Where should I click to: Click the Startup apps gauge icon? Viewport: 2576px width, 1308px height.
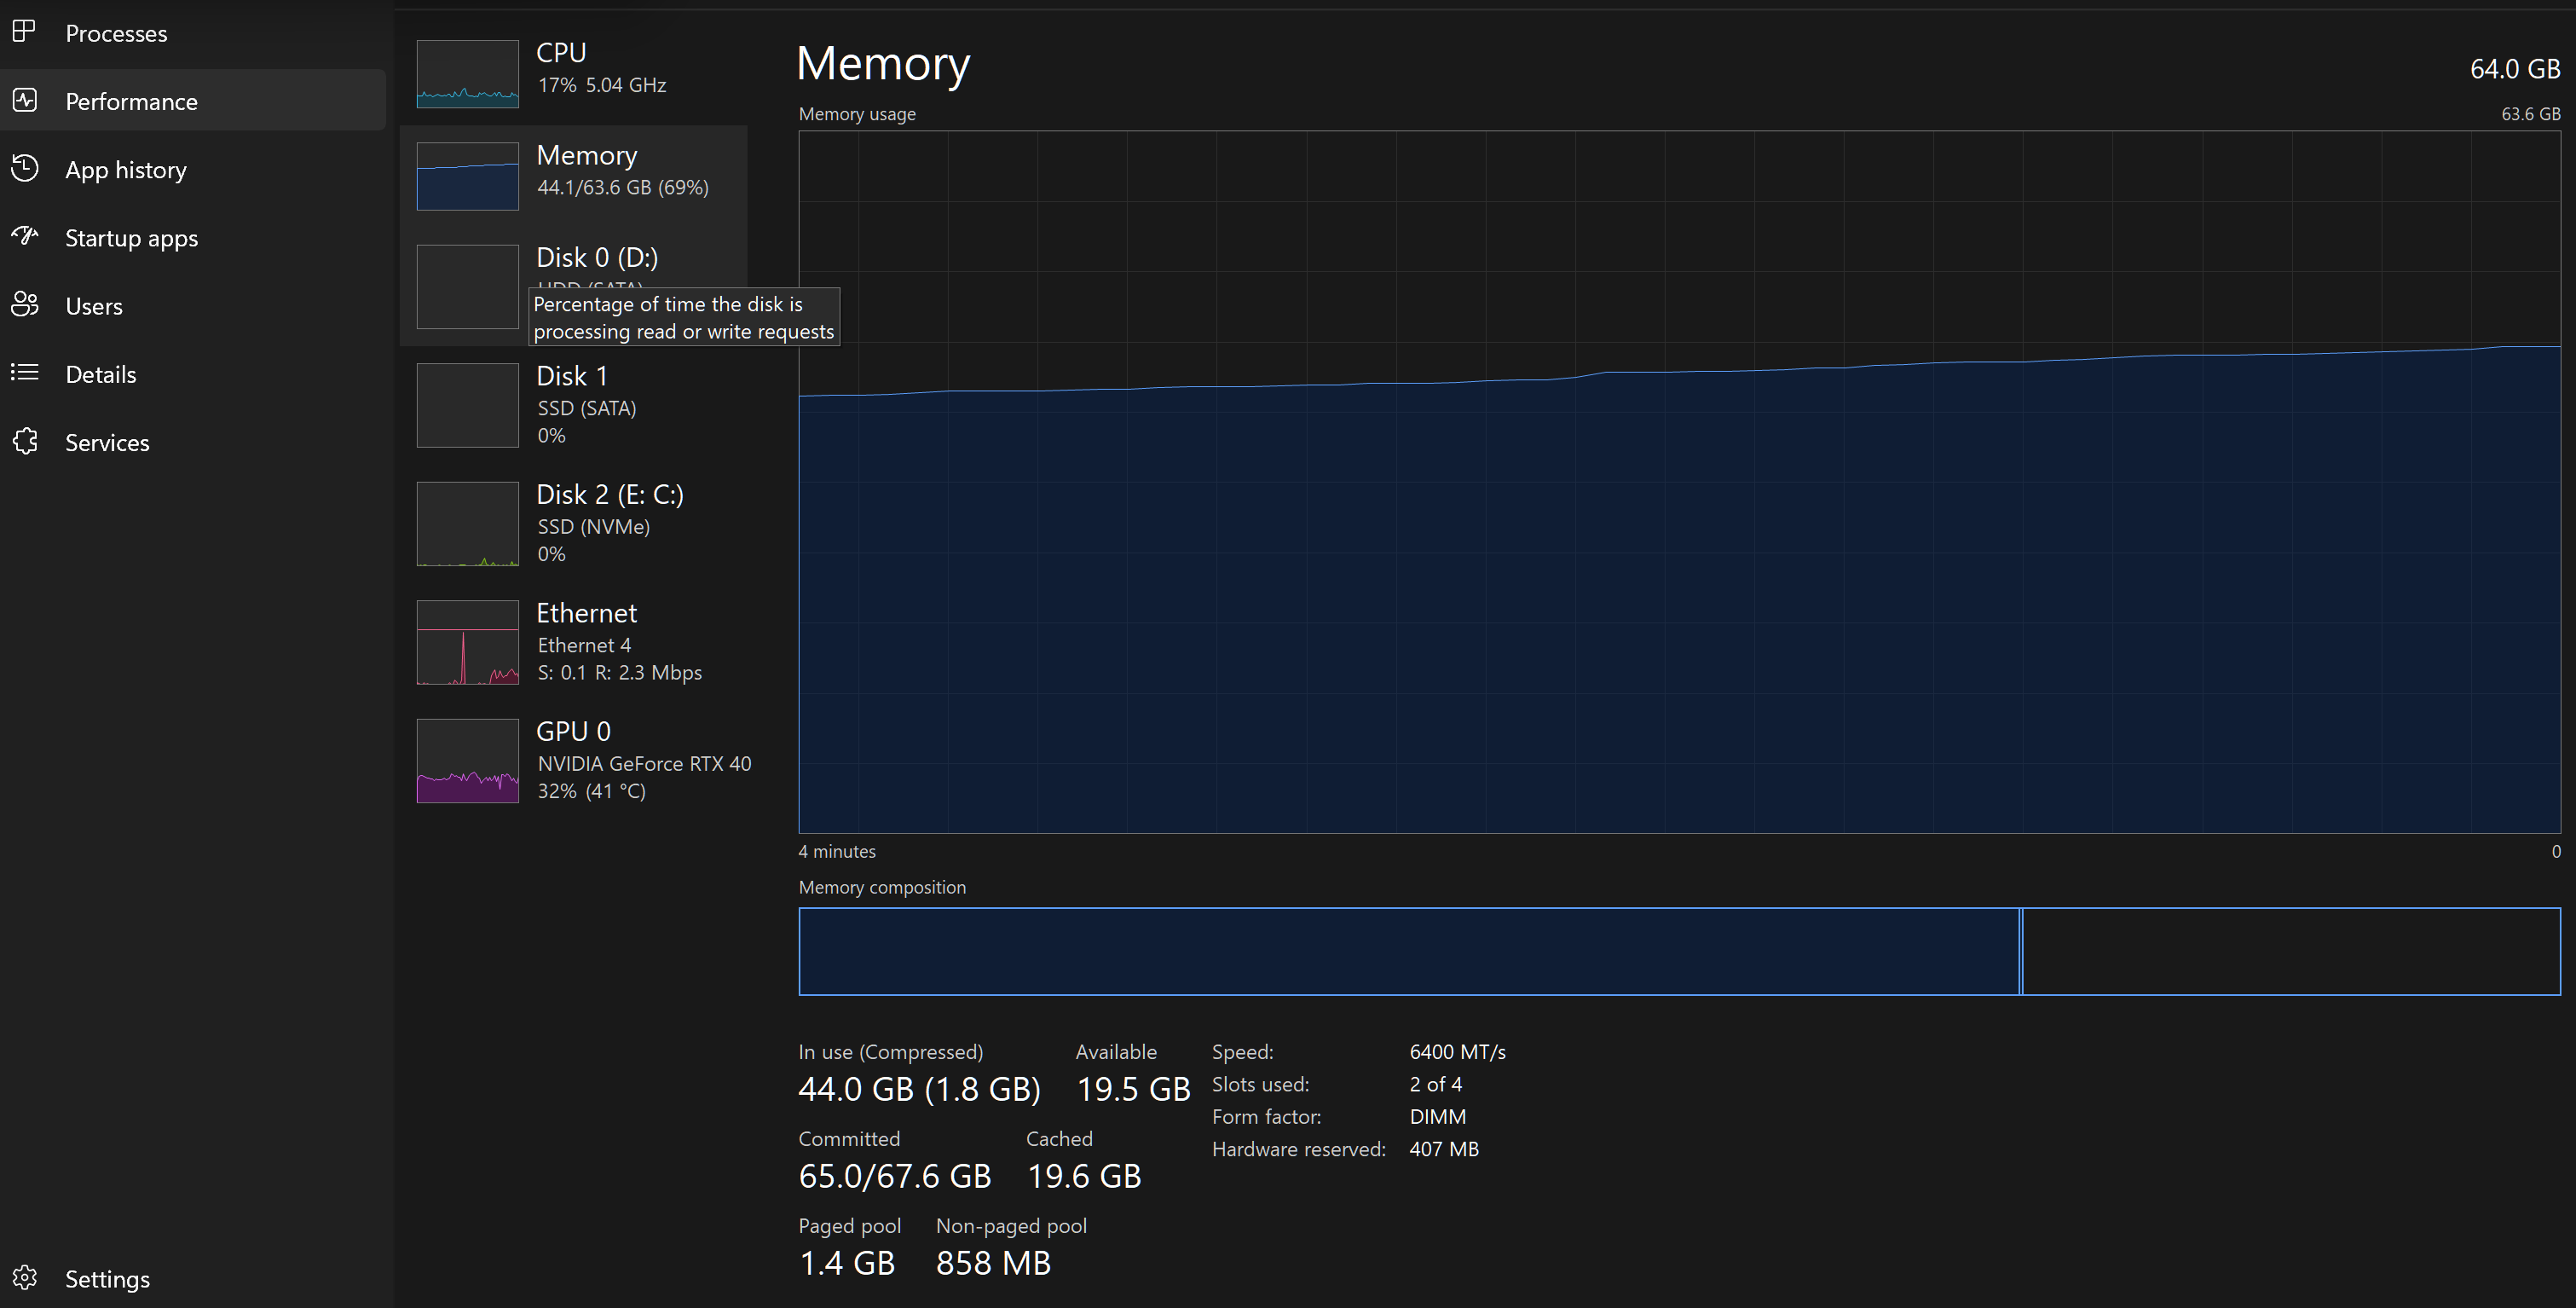coord(25,236)
